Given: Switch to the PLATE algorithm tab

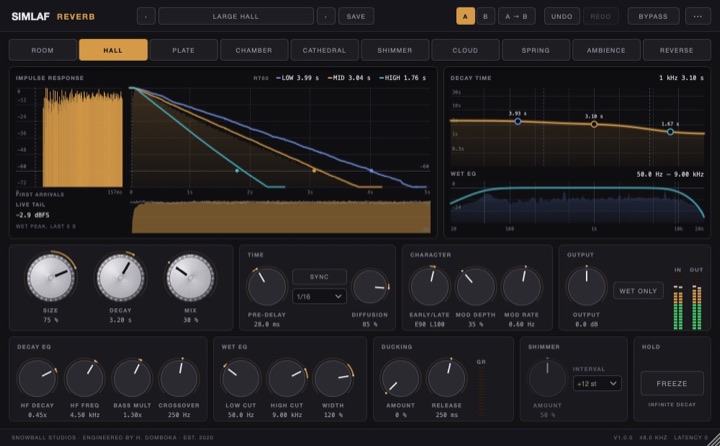Looking at the screenshot, I should coord(184,50).
